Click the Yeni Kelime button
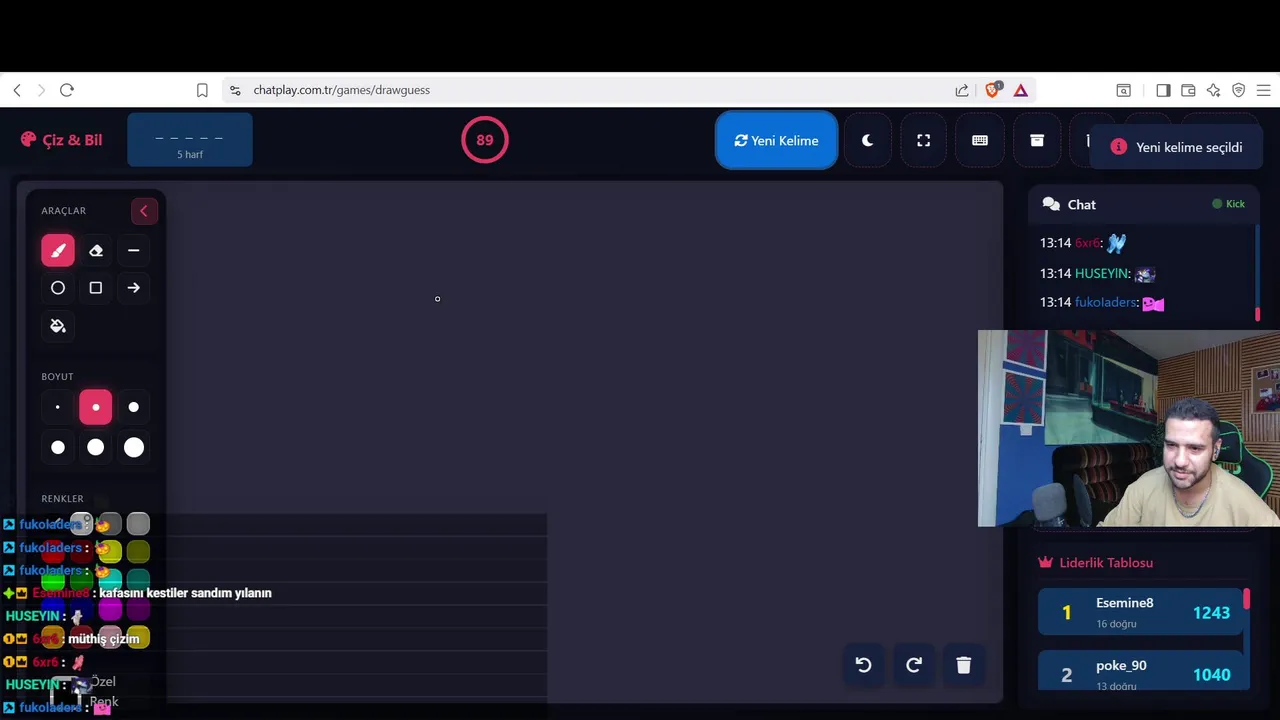Image resolution: width=1280 pixels, height=720 pixels. coord(776,141)
